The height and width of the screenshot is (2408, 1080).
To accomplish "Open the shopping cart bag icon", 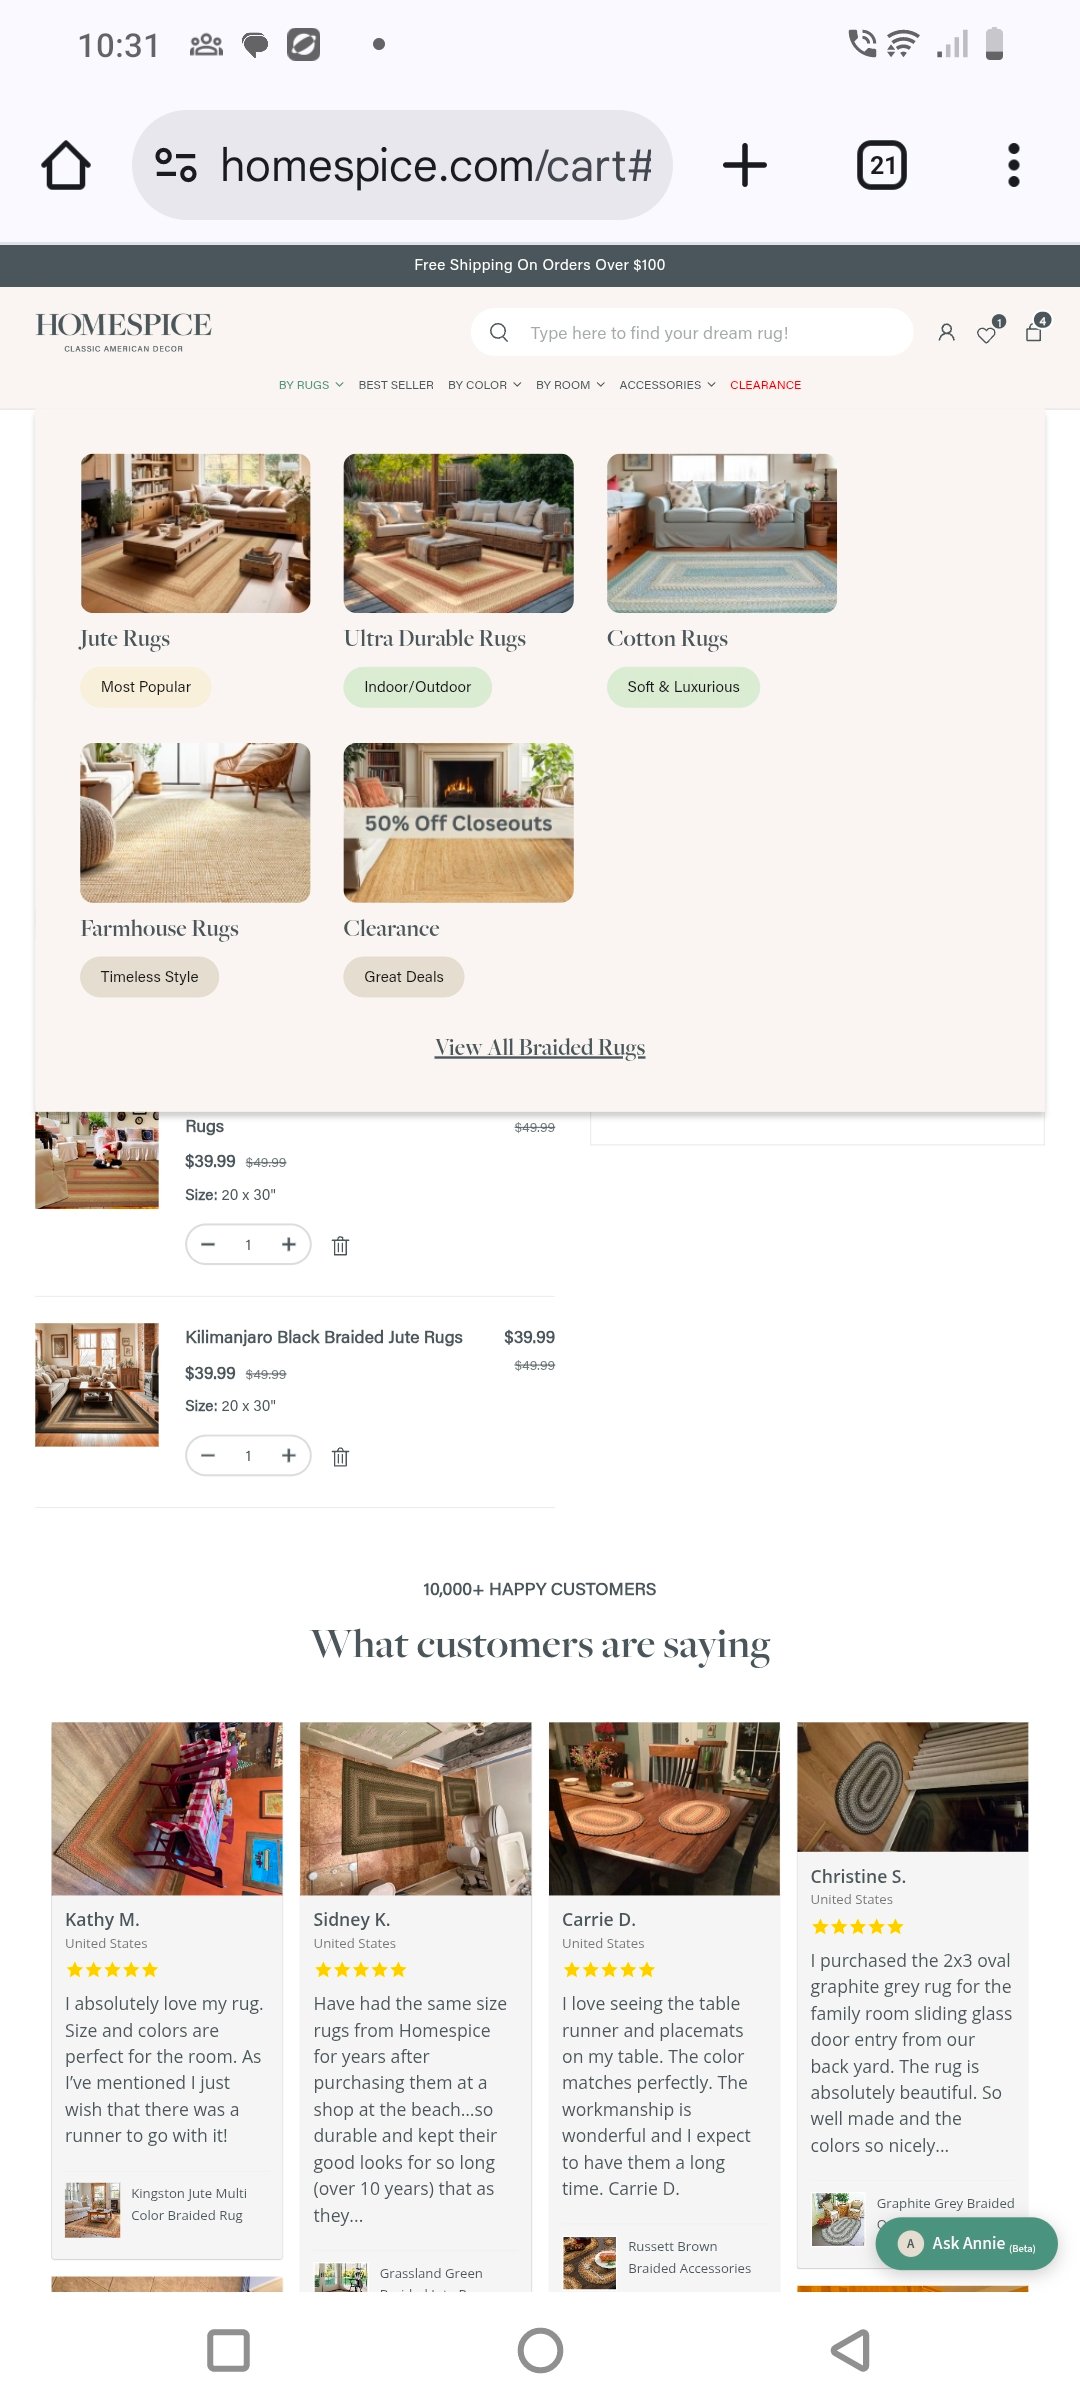I will pos(1035,331).
